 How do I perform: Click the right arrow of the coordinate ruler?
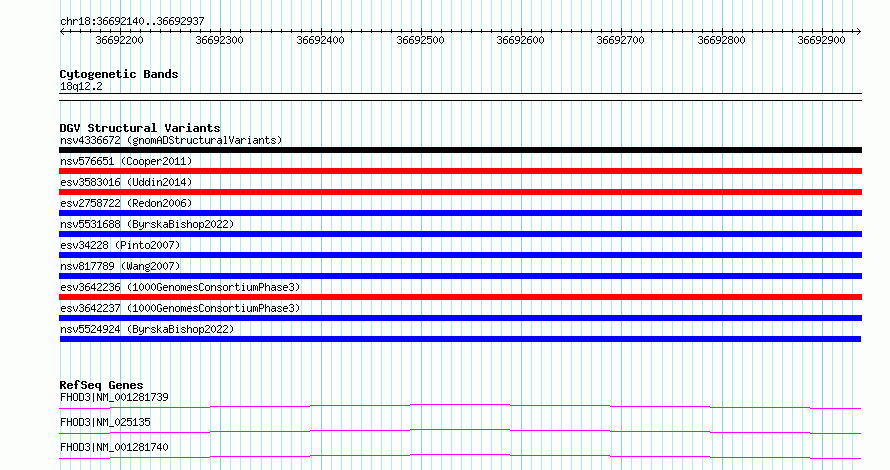[x=859, y=32]
